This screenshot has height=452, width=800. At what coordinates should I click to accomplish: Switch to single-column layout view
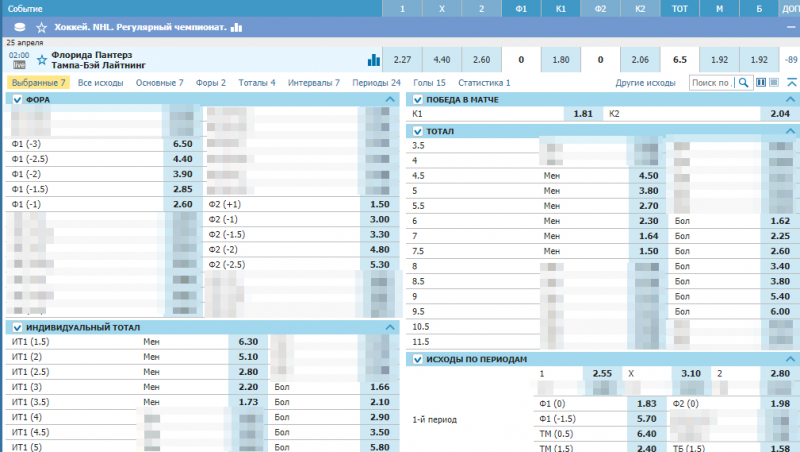[x=776, y=83]
